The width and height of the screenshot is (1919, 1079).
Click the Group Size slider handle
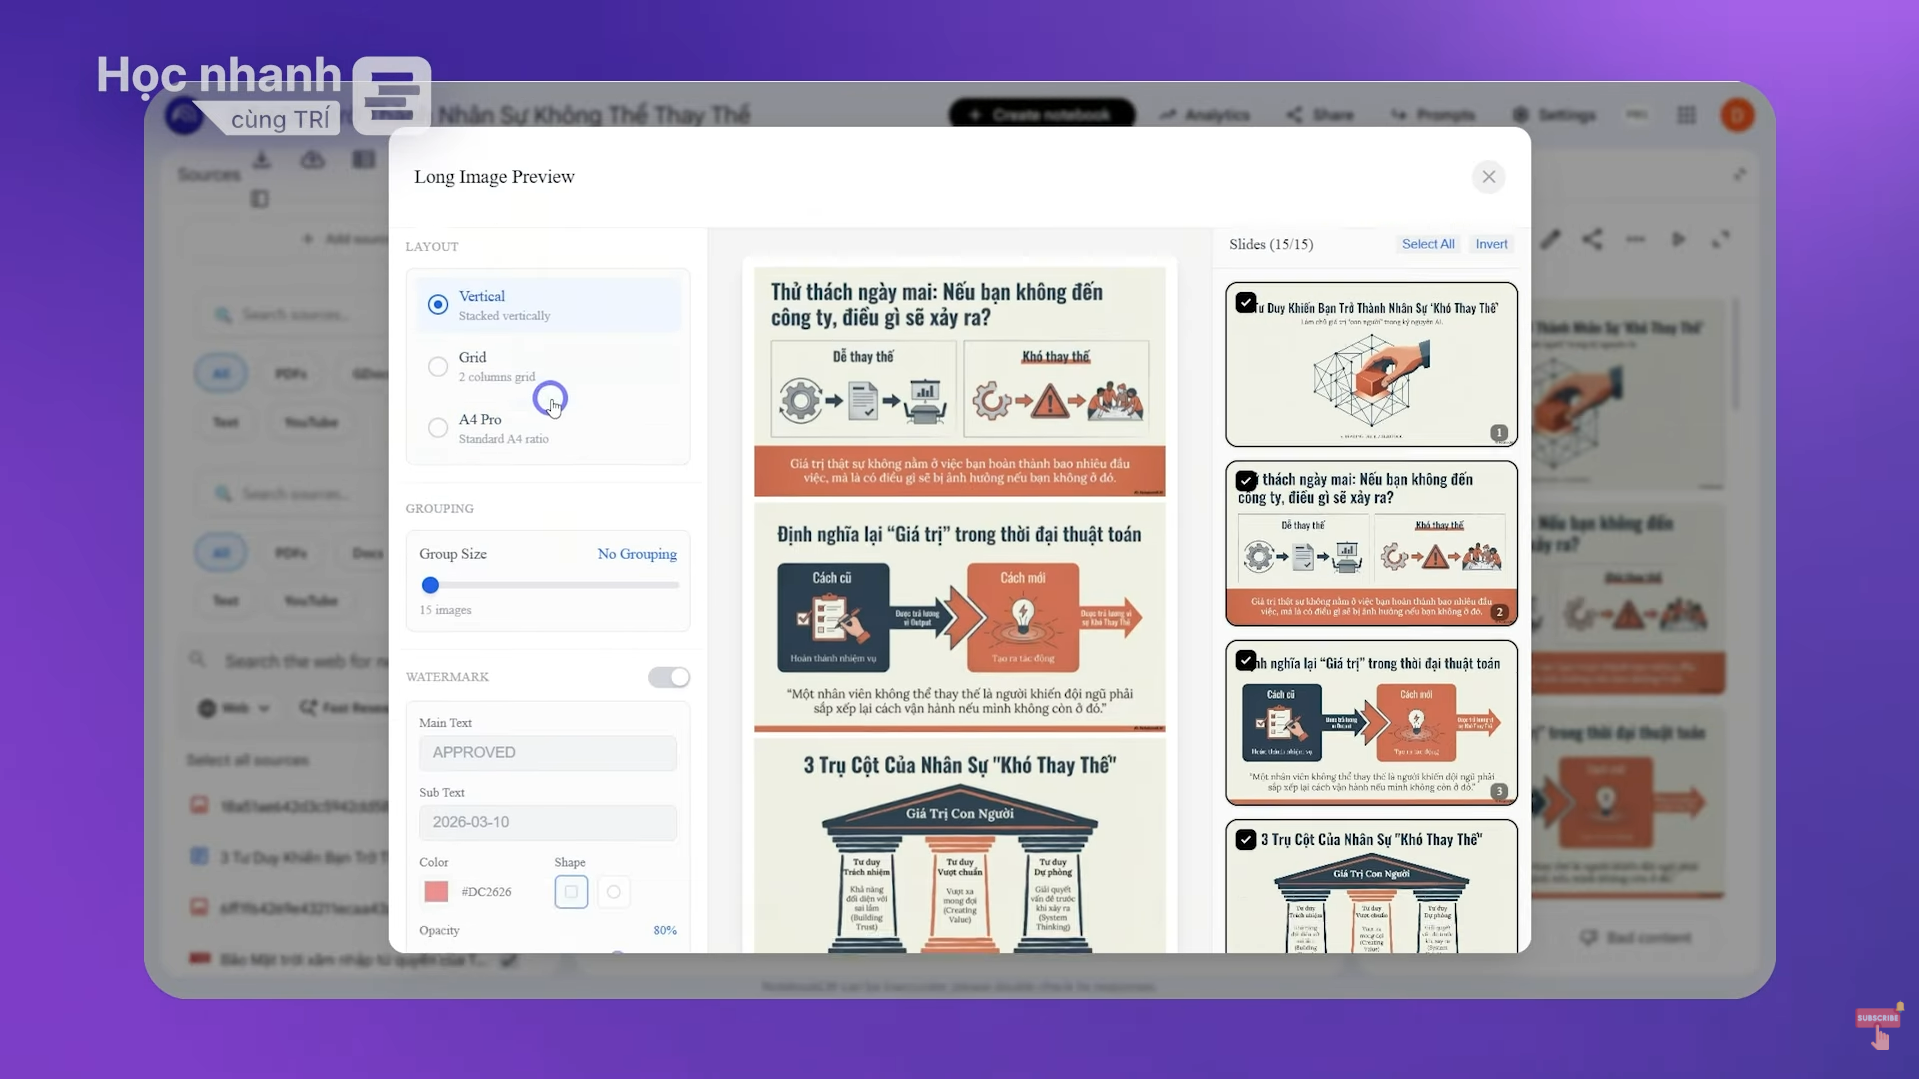coord(430,585)
